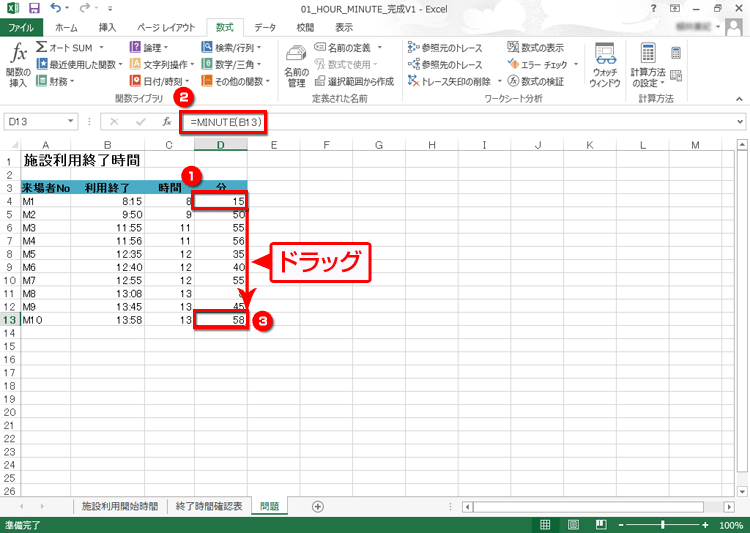Click エラー チェック button
Image resolution: width=750 pixels, height=533 pixels.
pos(538,64)
